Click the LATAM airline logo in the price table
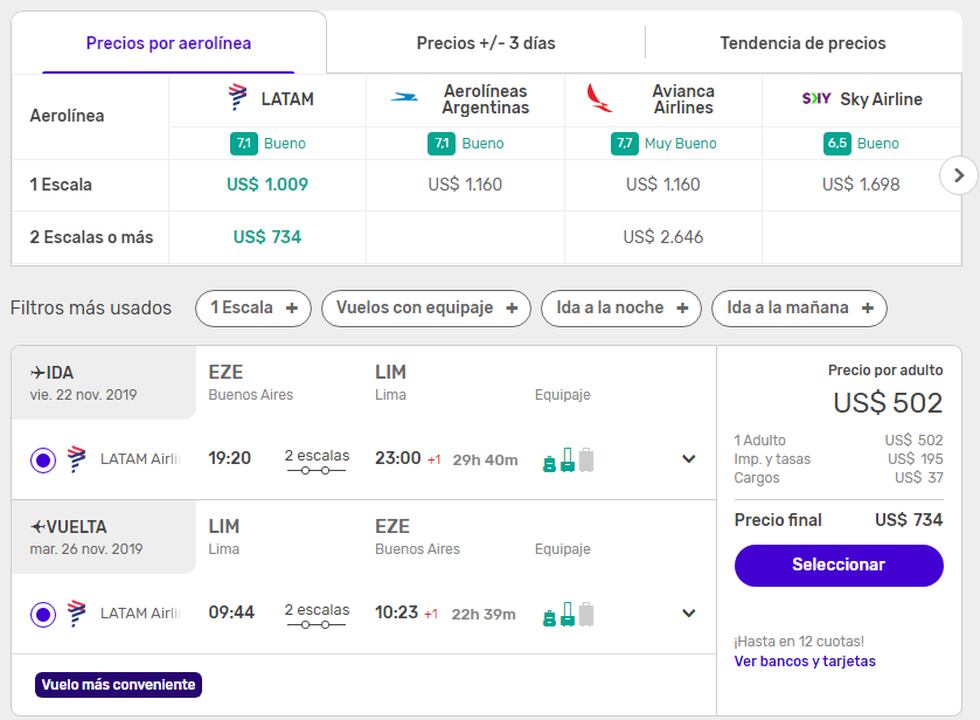The height and width of the screenshot is (720, 980). [x=237, y=98]
